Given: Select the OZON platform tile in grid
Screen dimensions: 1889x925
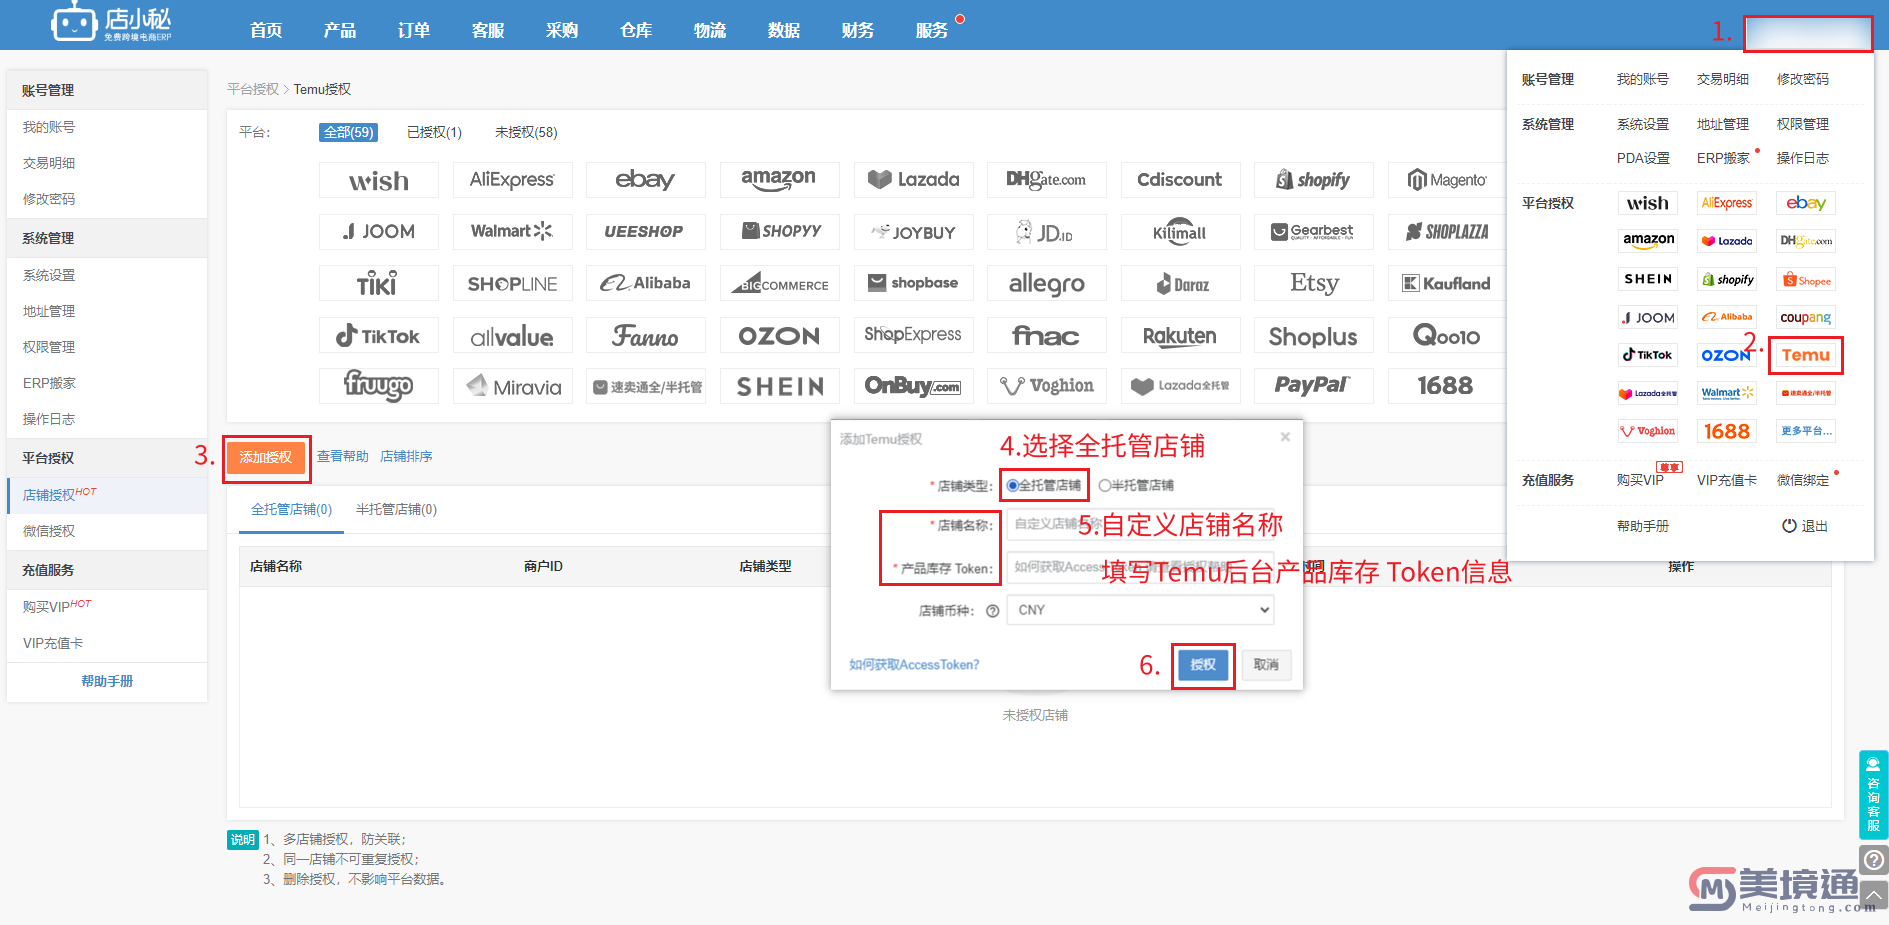Looking at the screenshot, I should [780, 336].
